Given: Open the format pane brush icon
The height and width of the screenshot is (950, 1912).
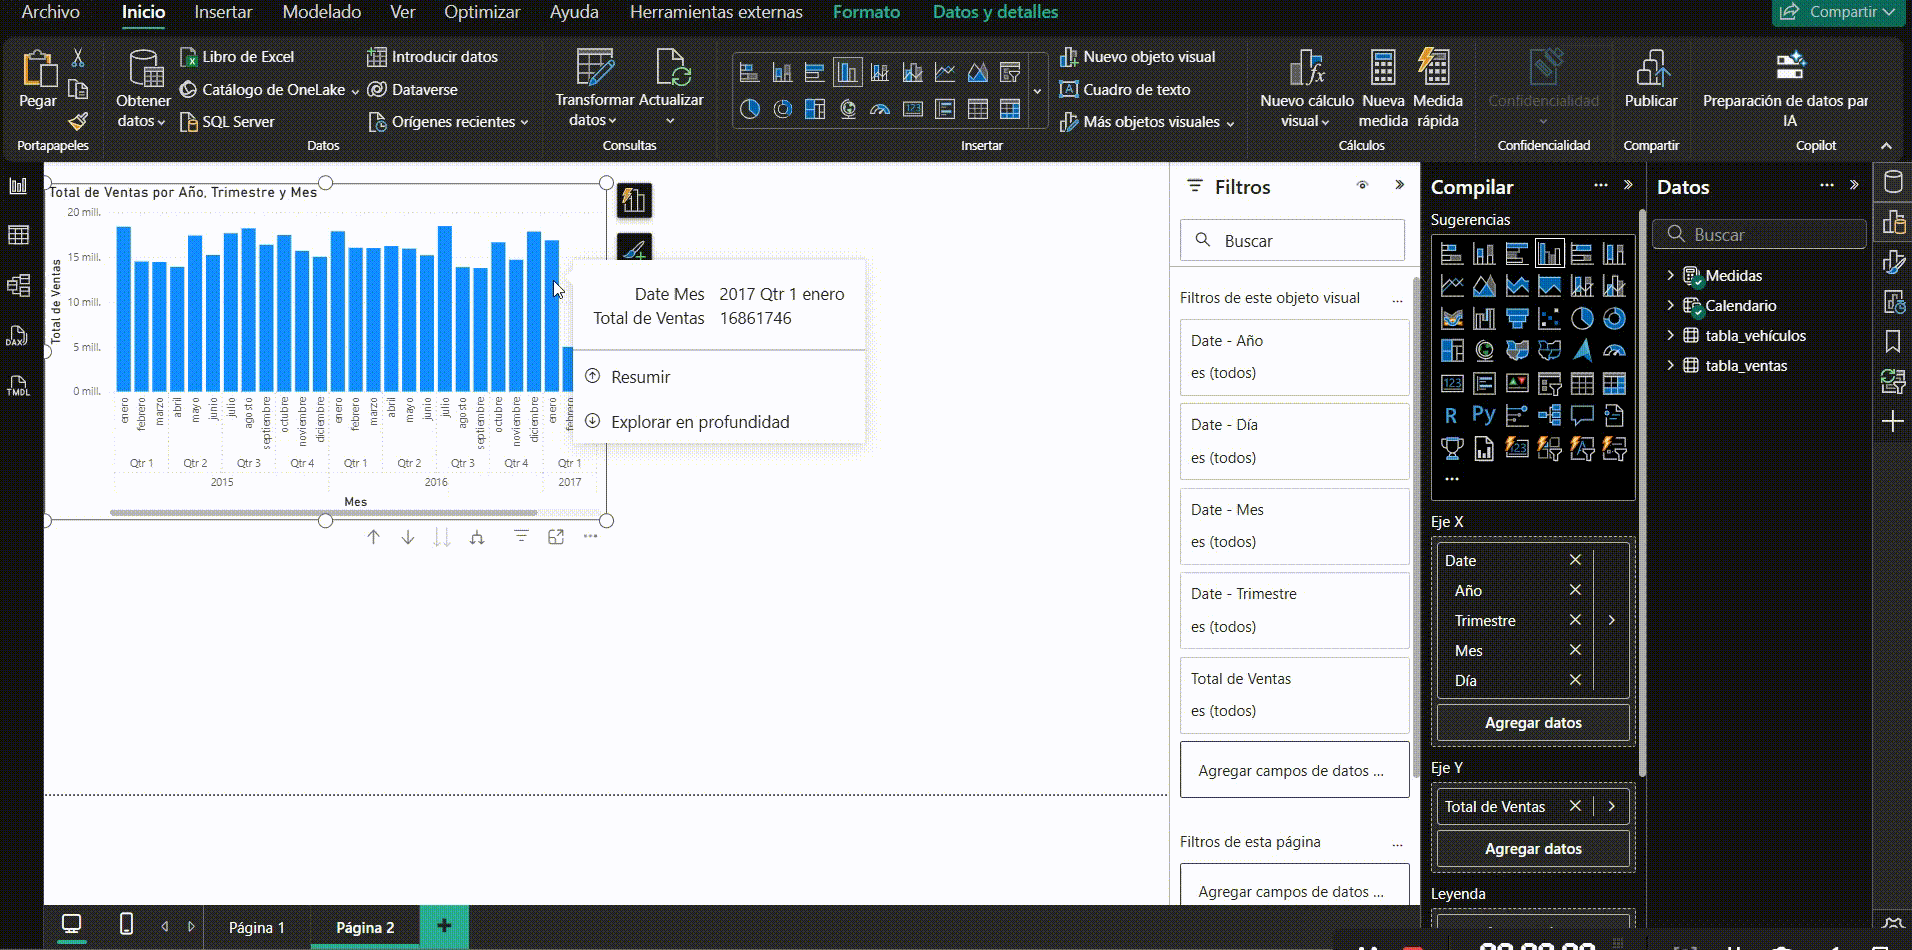Looking at the screenshot, I should coord(1895,262).
